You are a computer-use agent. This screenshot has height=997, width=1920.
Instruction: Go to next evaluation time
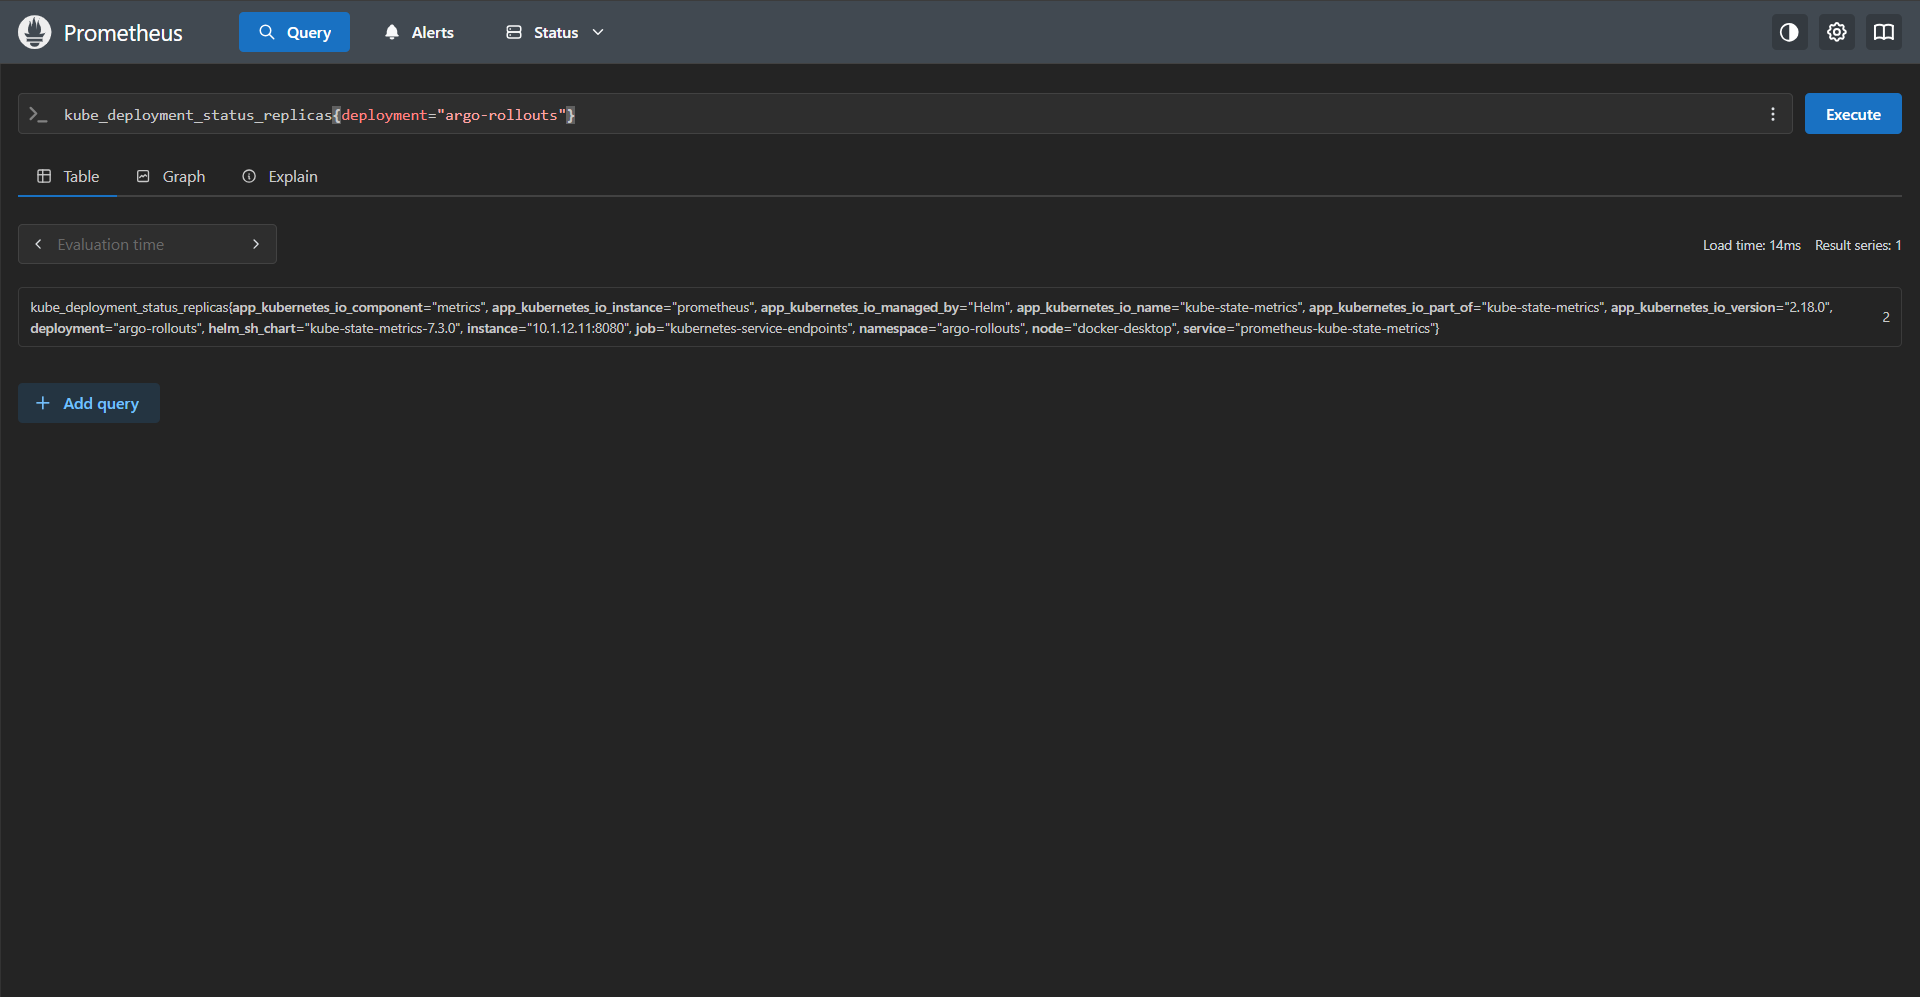point(256,244)
